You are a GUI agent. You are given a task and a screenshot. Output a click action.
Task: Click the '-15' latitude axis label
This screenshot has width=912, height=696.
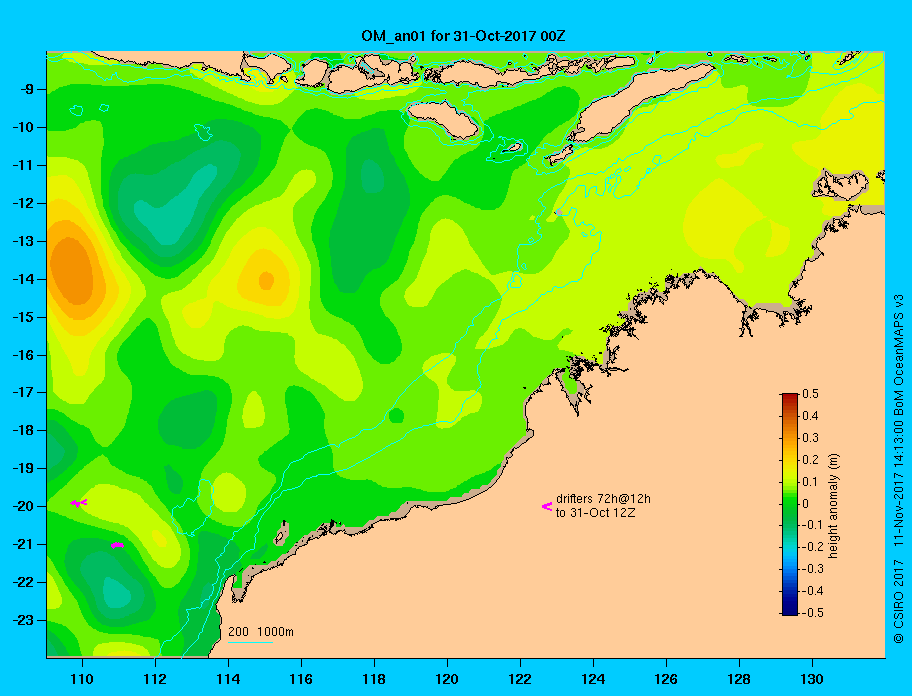point(24,317)
